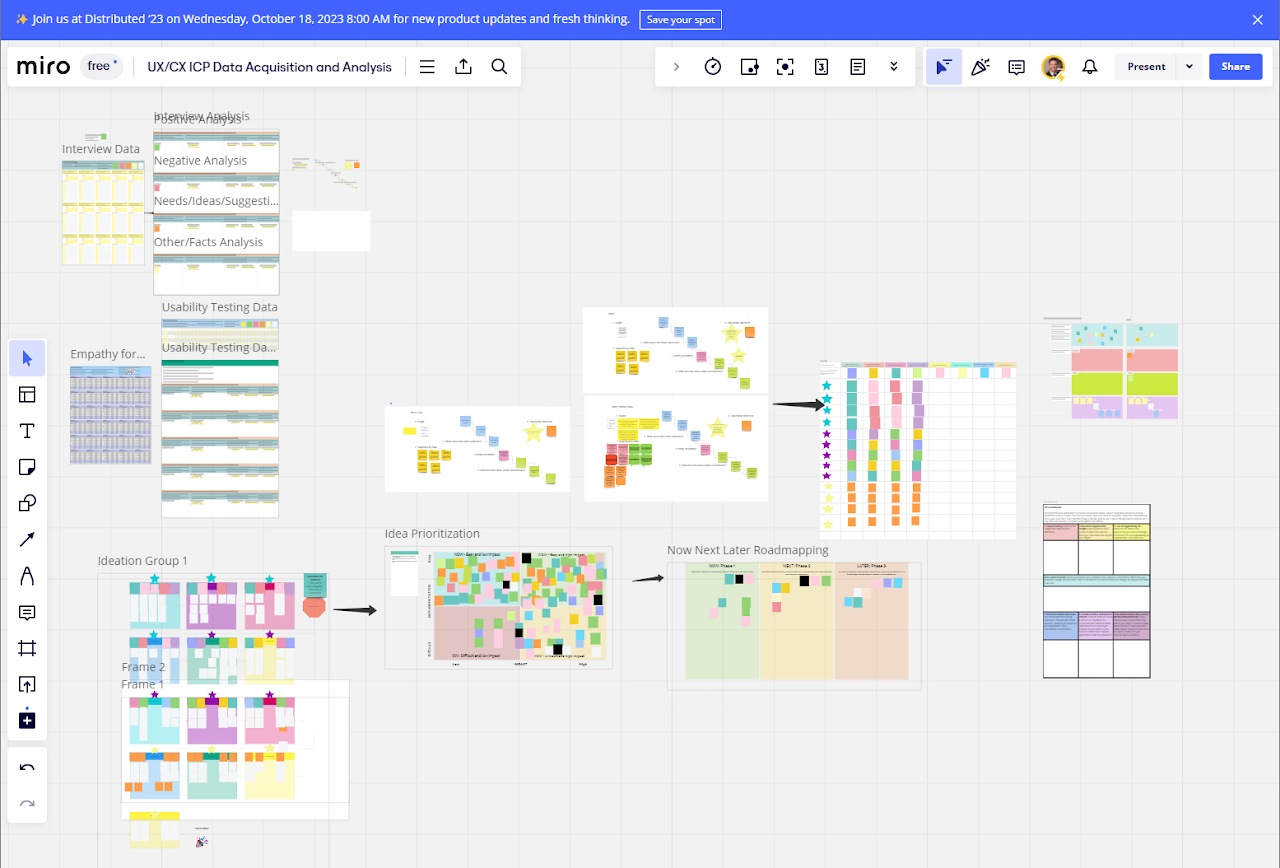Viewport: 1280px width, 868px height.
Task: Open the notifications bell
Action: 1090,67
